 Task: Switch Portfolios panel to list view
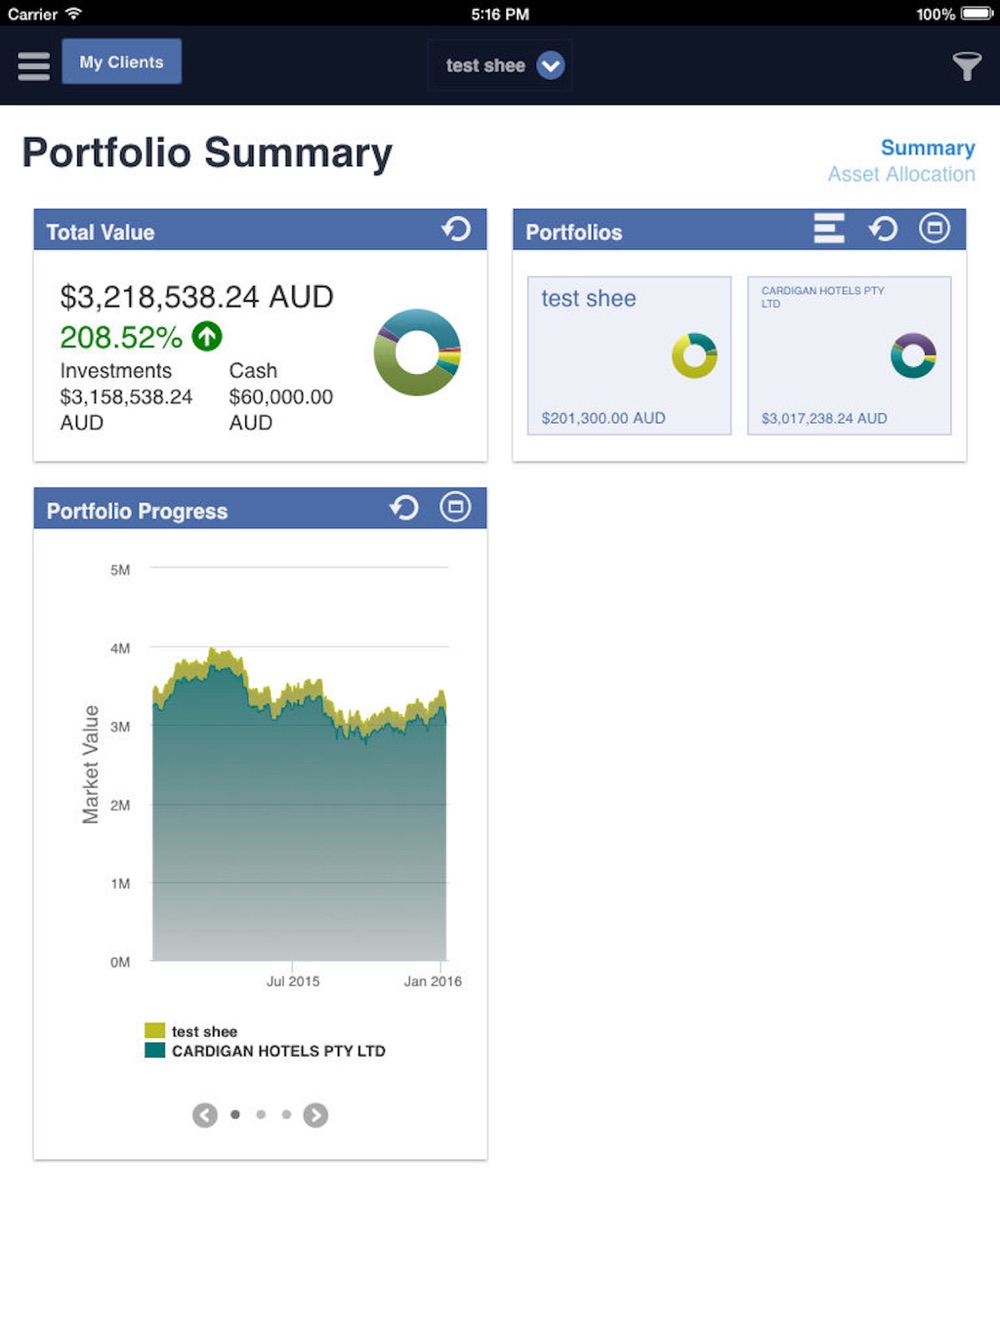[829, 229]
